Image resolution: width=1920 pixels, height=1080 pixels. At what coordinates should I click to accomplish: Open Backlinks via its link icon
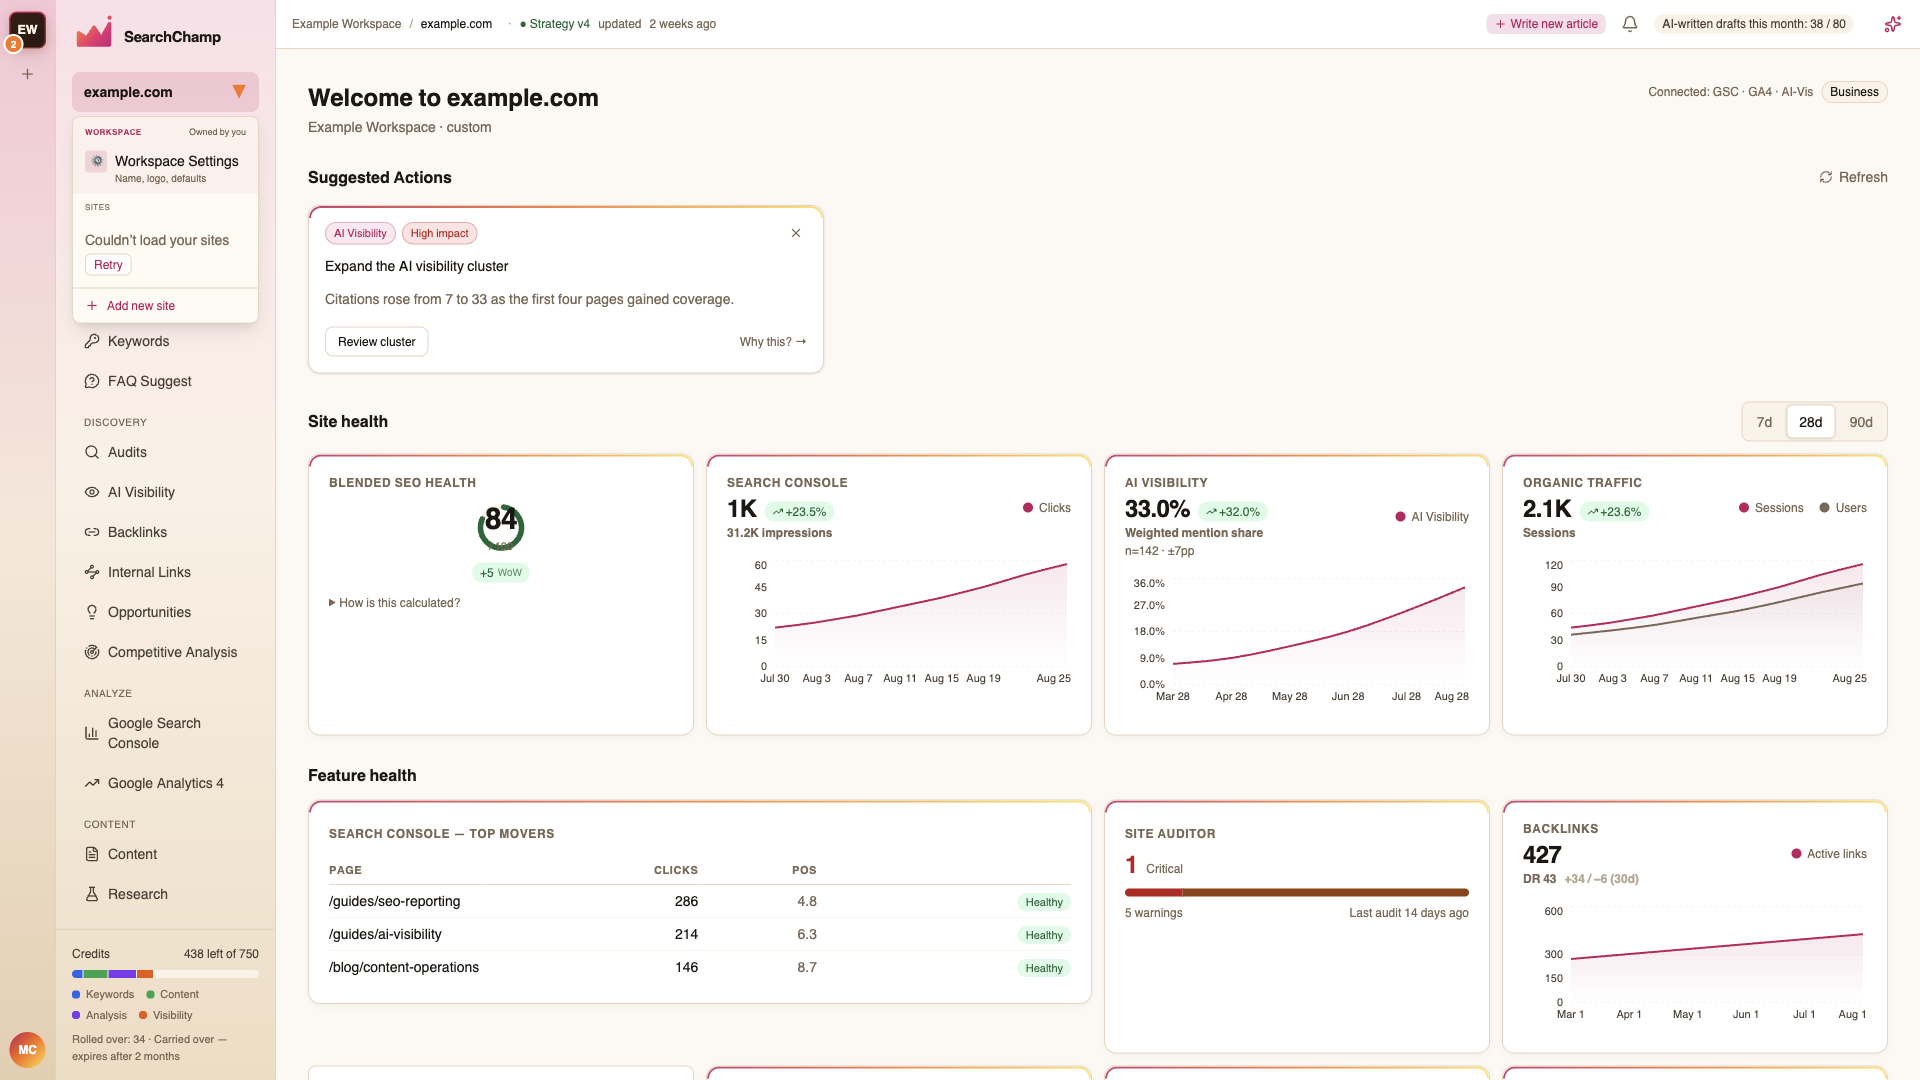tap(92, 532)
